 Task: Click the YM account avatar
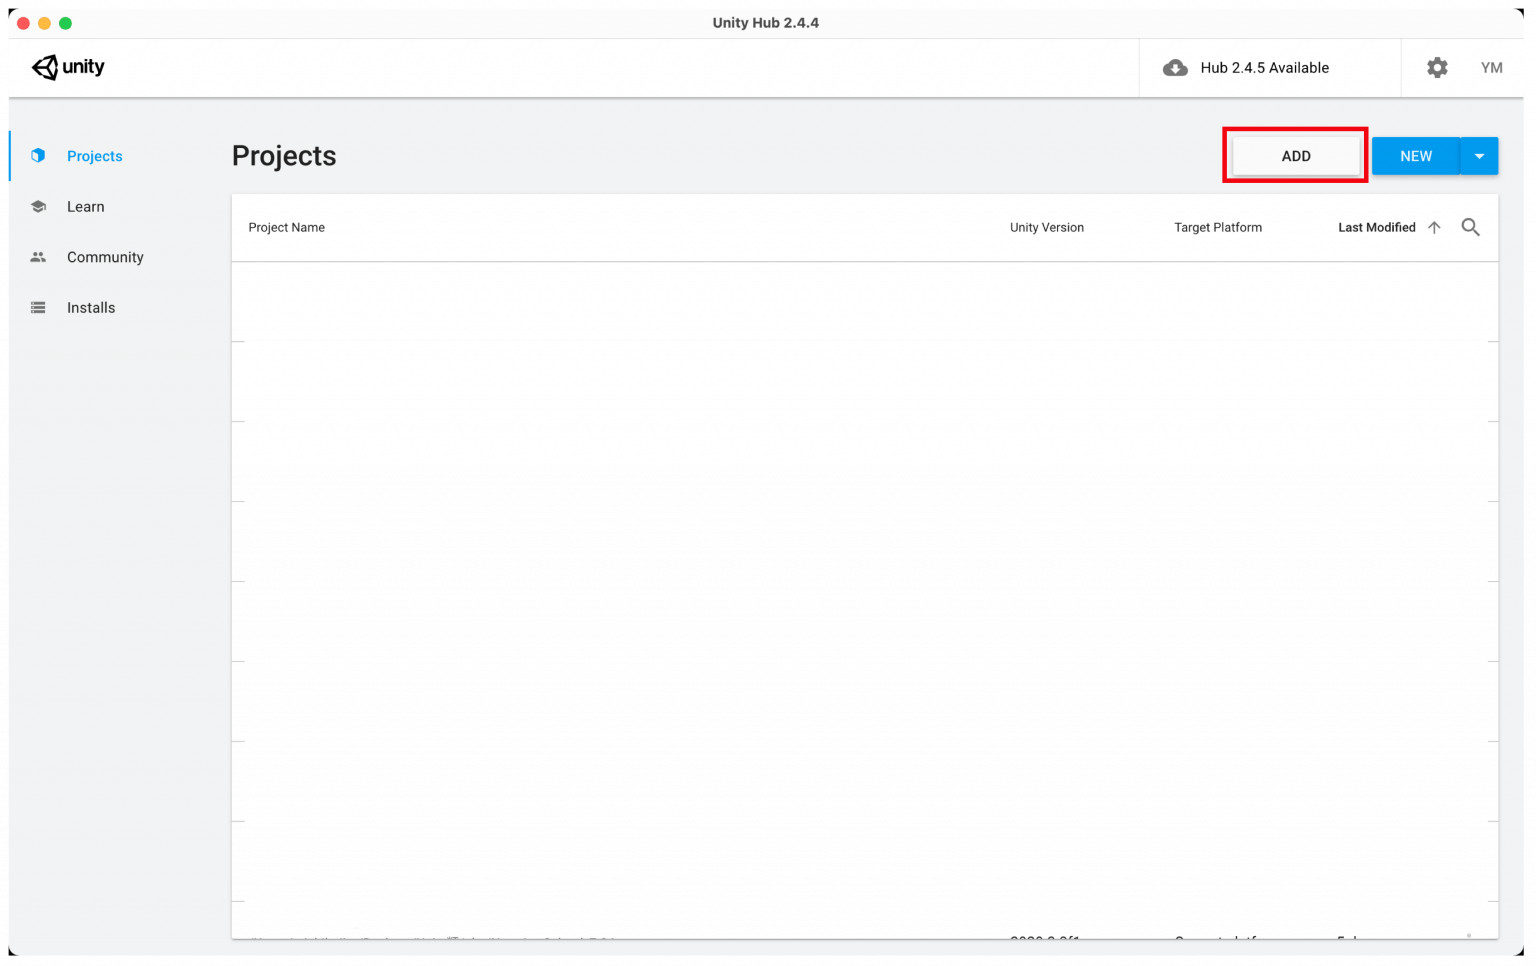click(x=1492, y=67)
